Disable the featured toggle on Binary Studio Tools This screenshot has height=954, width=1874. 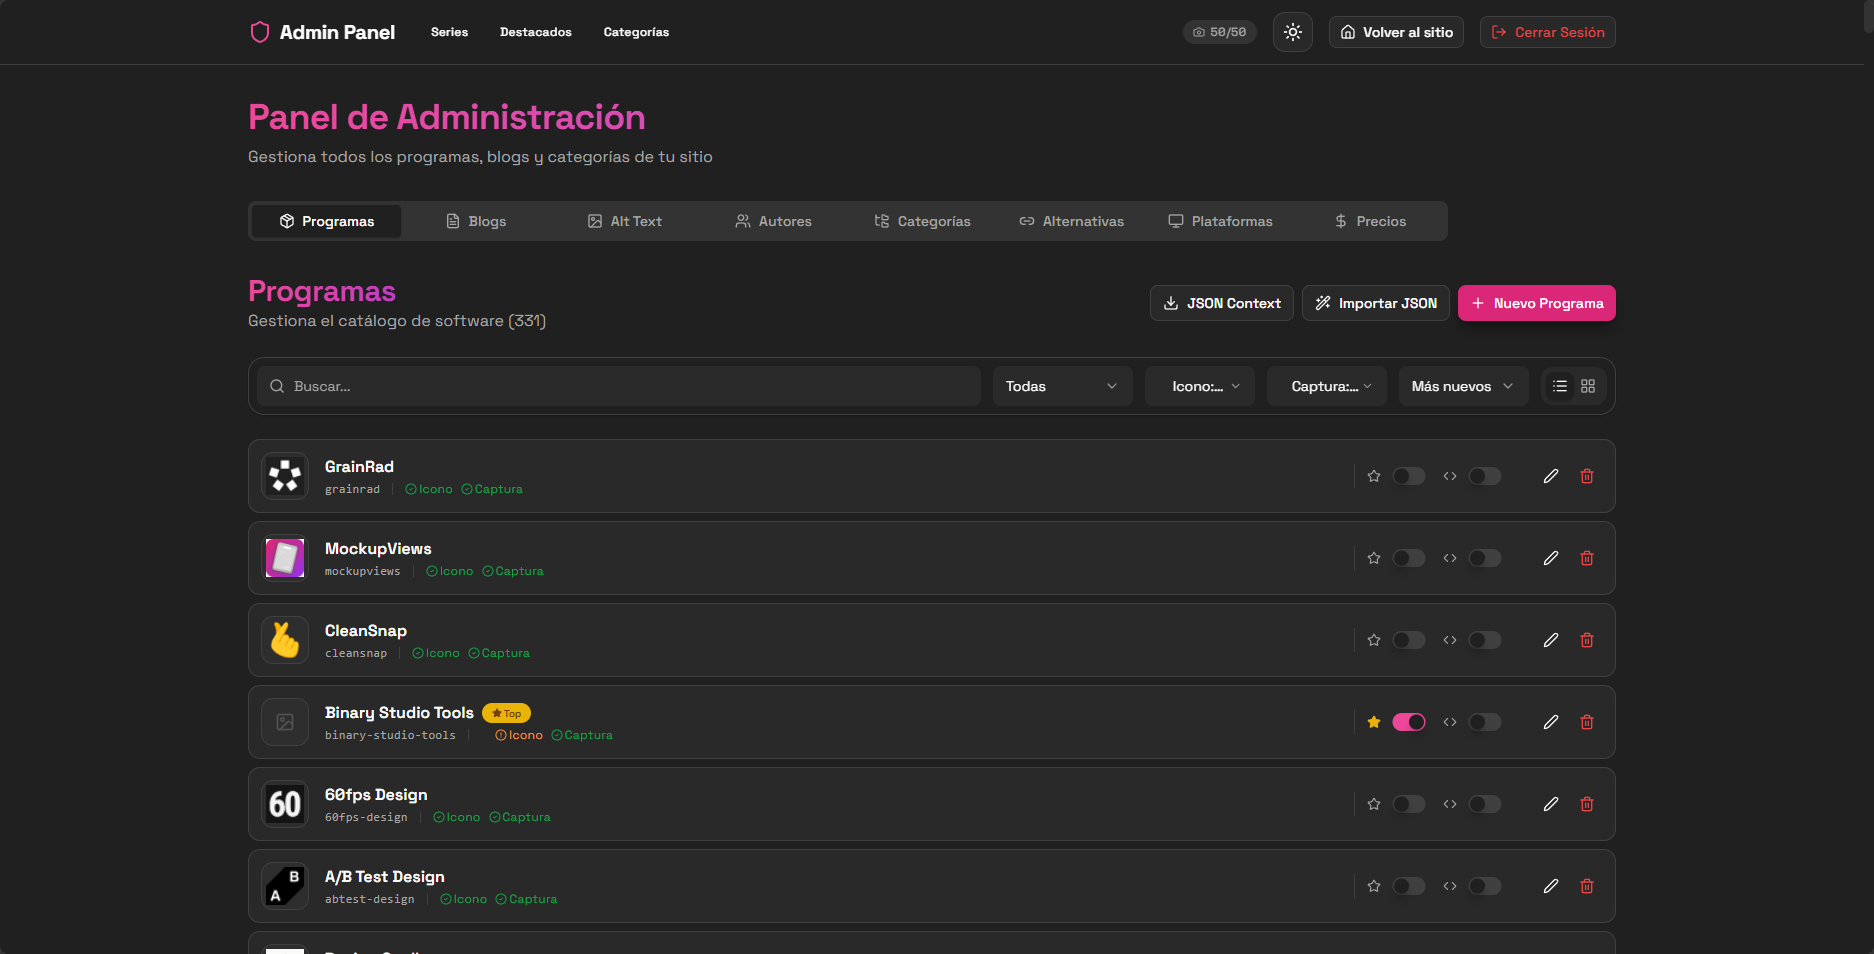(x=1409, y=722)
